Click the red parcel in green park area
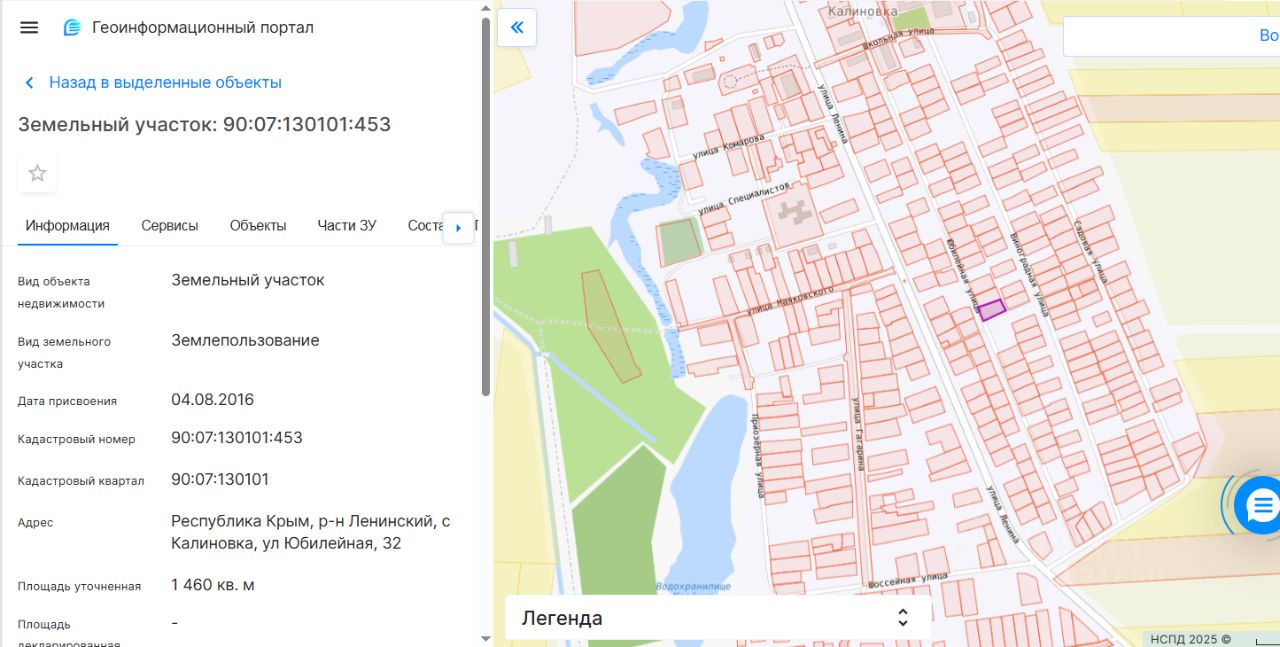The height and width of the screenshot is (647, 1280). click(x=612, y=325)
